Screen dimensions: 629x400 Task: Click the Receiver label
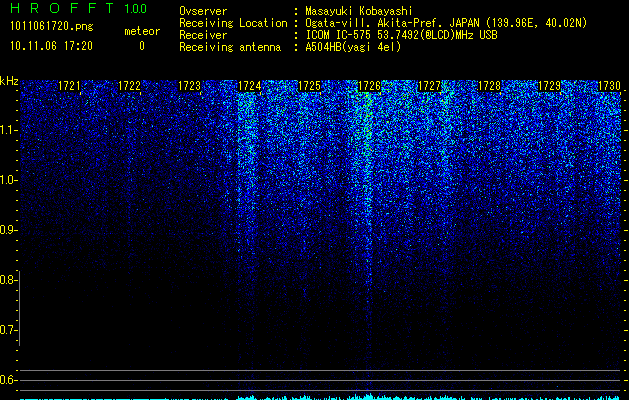coord(203,35)
